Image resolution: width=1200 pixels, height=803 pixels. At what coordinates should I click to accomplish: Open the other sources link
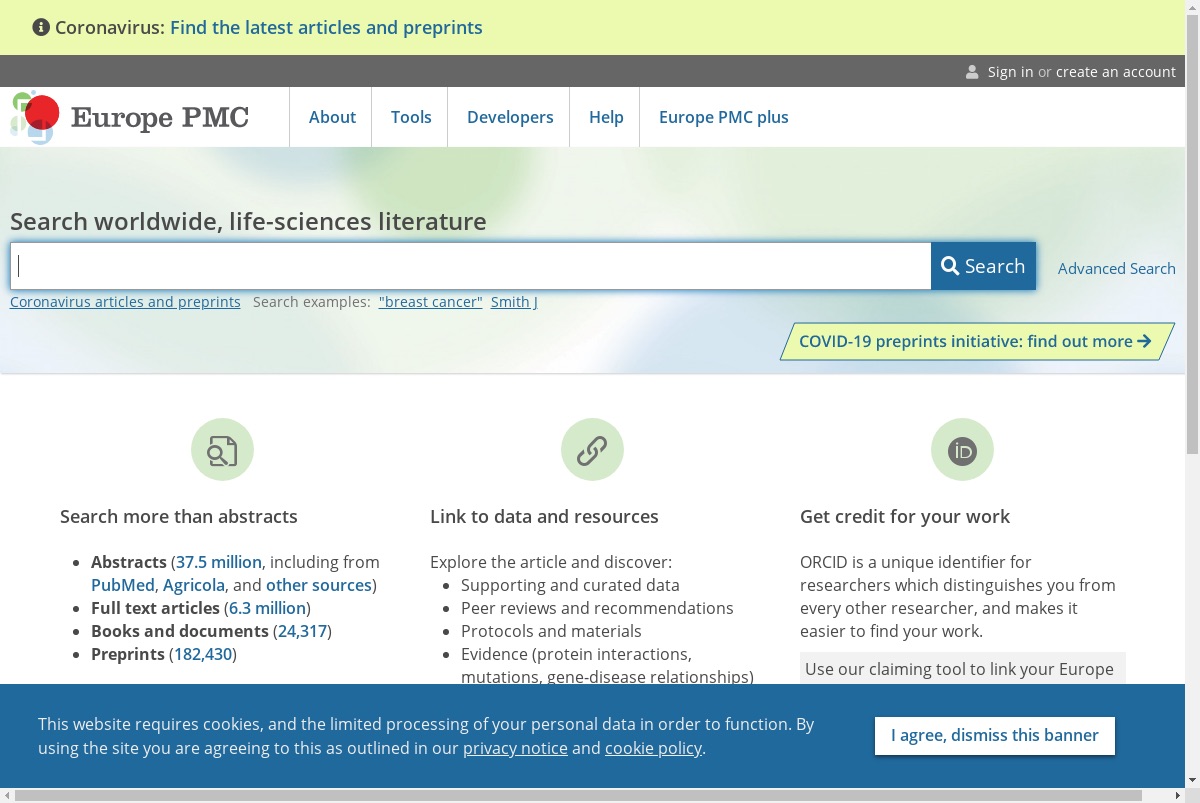click(x=319, y=585)
